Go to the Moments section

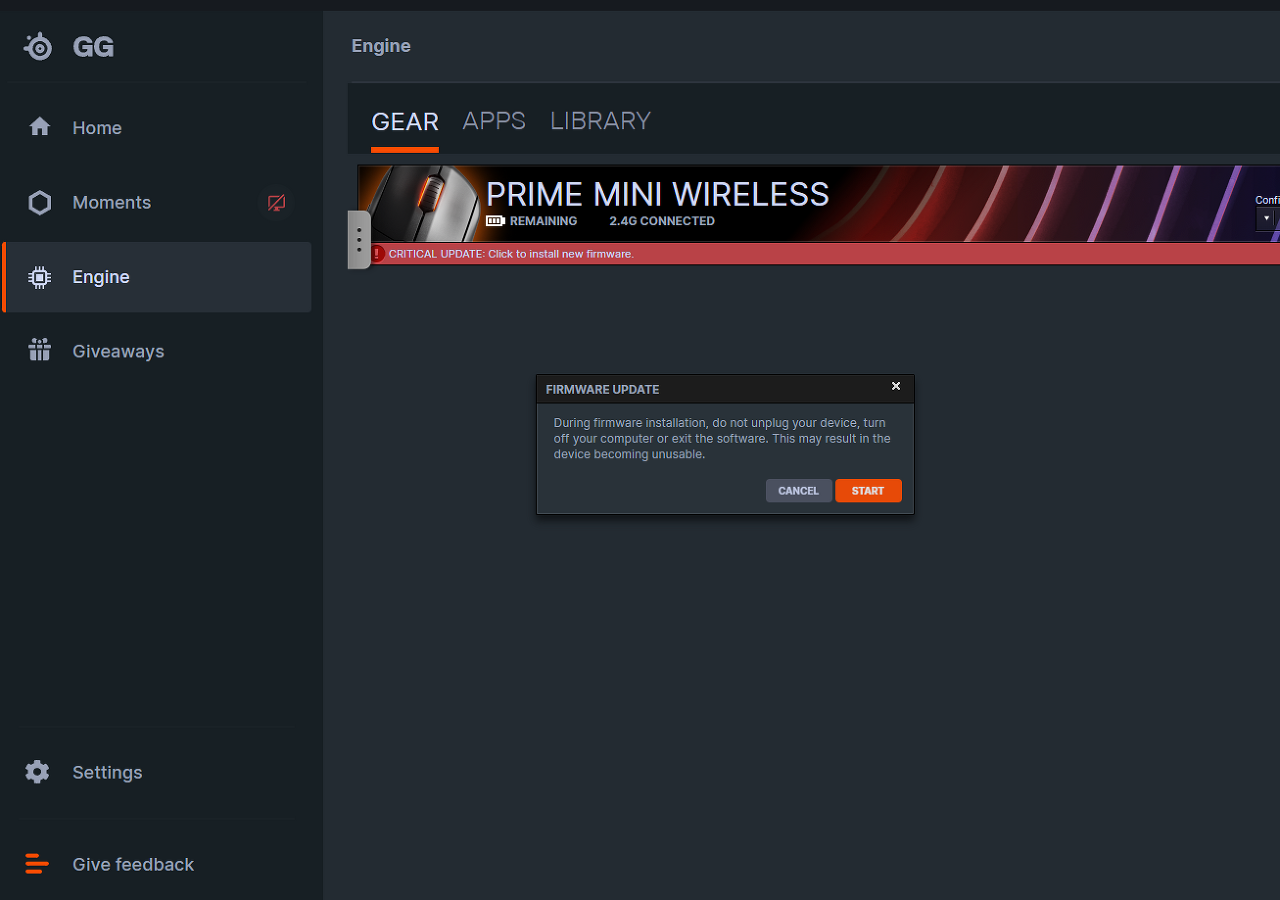click(158, 202)
